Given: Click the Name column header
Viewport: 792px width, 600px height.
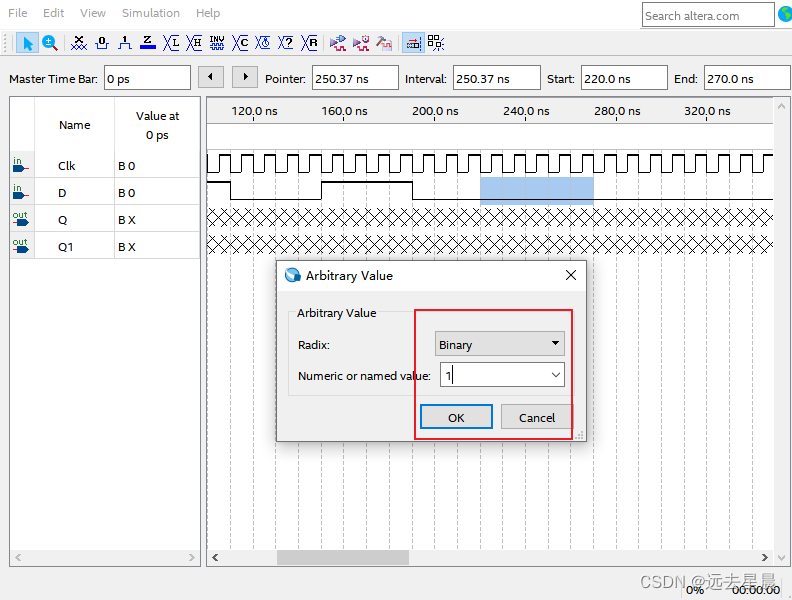Looking at the screenshot, I should [74, 125].
